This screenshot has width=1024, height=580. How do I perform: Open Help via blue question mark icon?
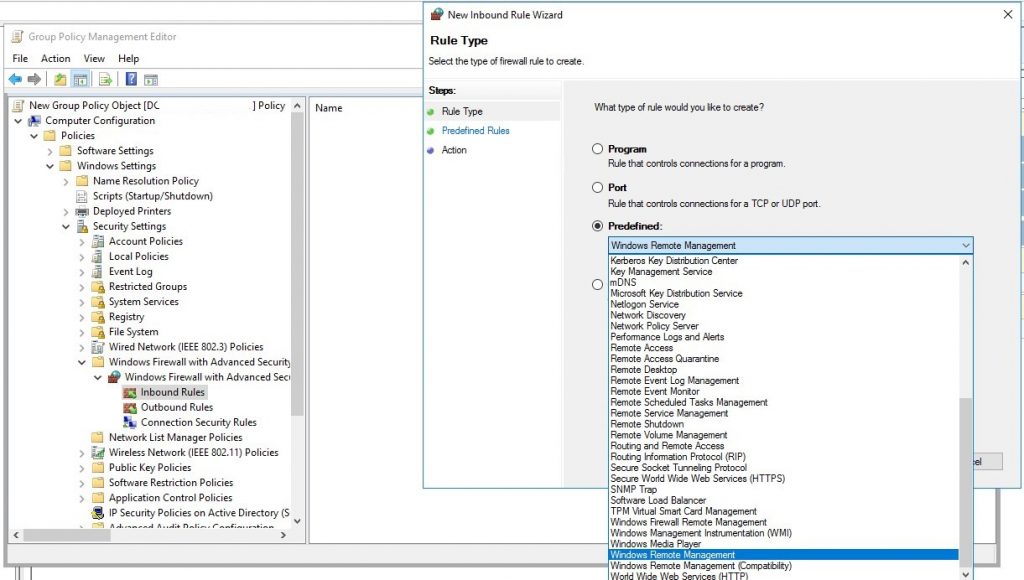(x=131, y=80)
